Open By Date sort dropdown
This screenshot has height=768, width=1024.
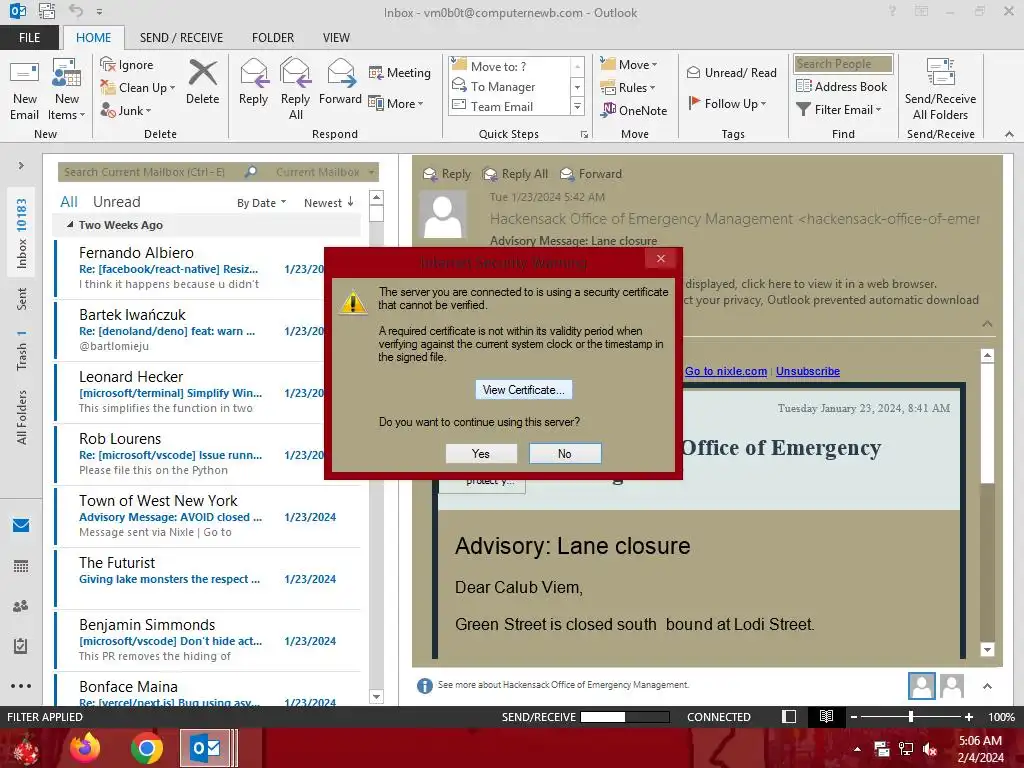click(x=261, y=202)
